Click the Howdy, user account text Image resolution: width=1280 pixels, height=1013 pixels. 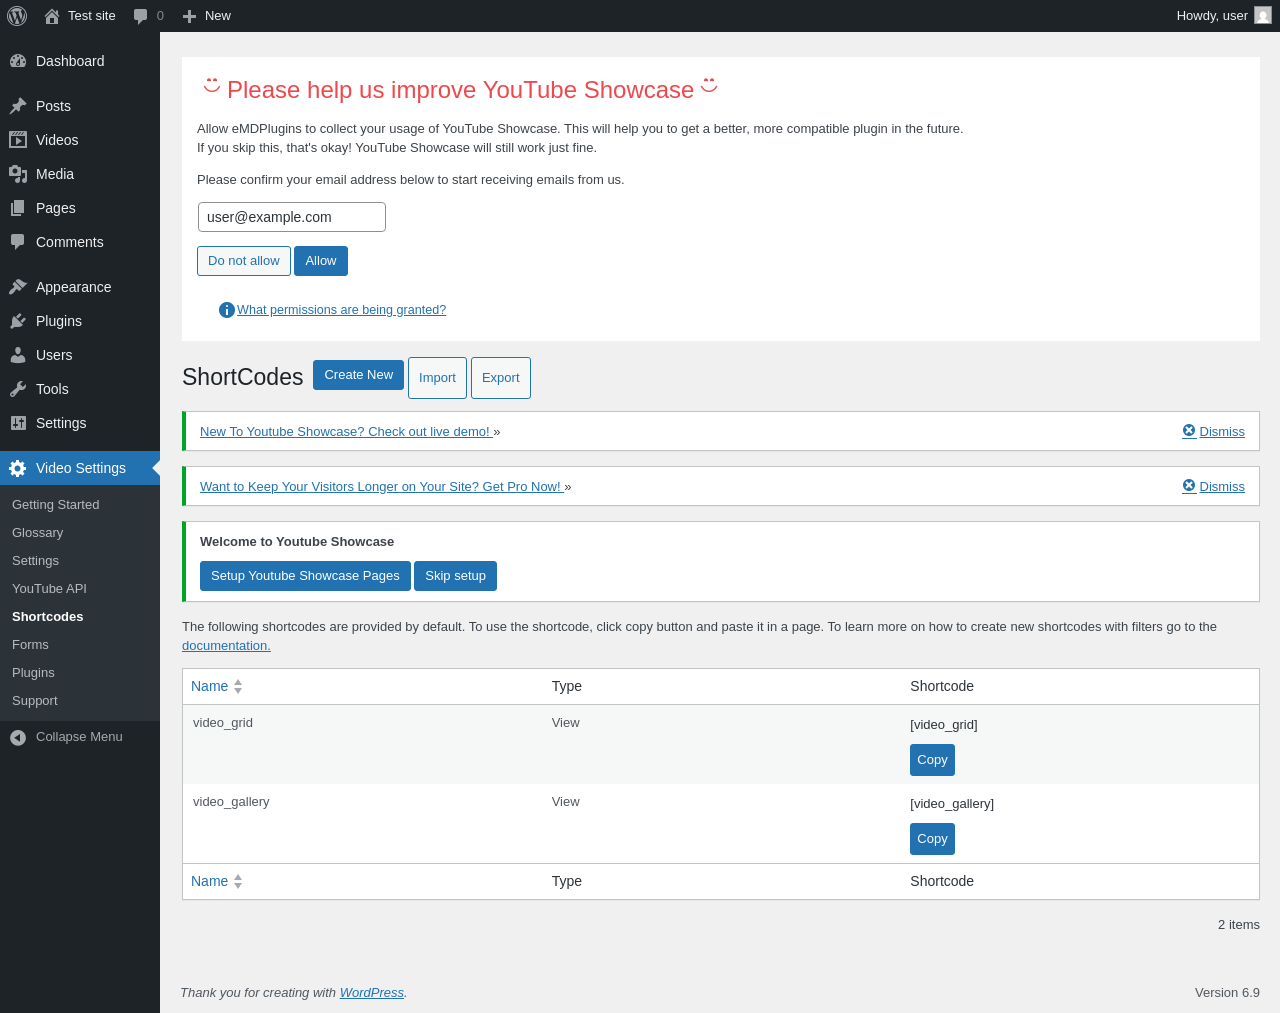point(1212,16)
